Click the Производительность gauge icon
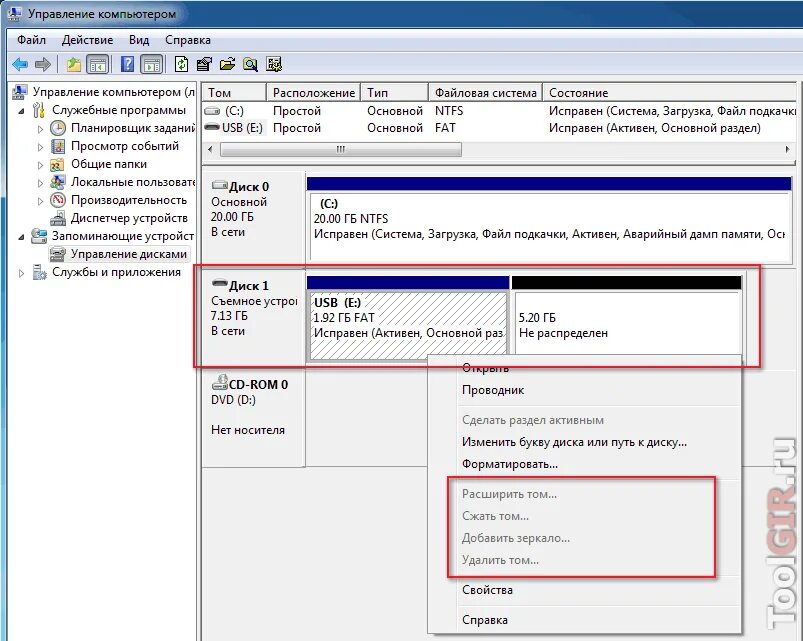This screenshot has width=803, height=641. click(x=58, y=200)
